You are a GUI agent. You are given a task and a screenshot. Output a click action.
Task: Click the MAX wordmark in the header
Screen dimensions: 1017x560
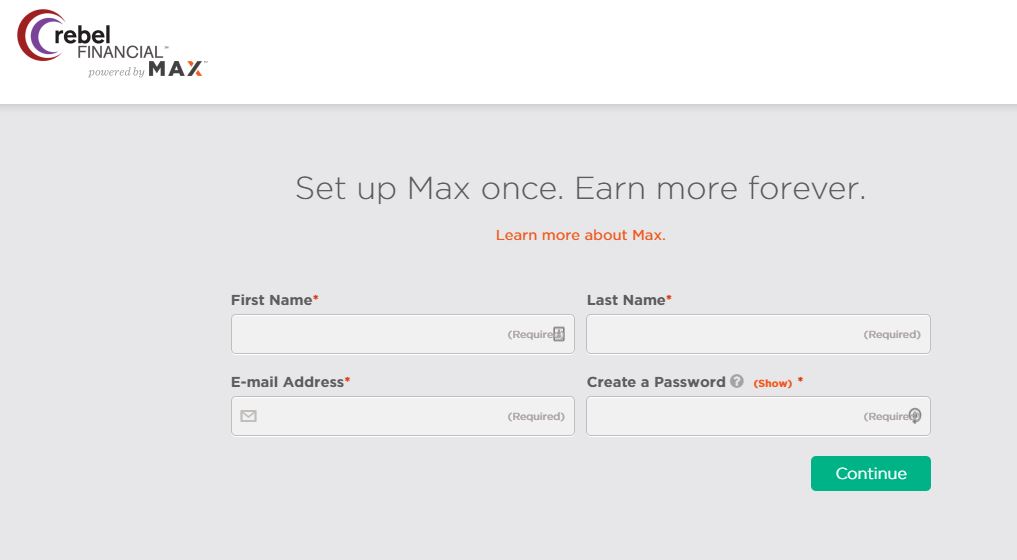coord(176,69)
